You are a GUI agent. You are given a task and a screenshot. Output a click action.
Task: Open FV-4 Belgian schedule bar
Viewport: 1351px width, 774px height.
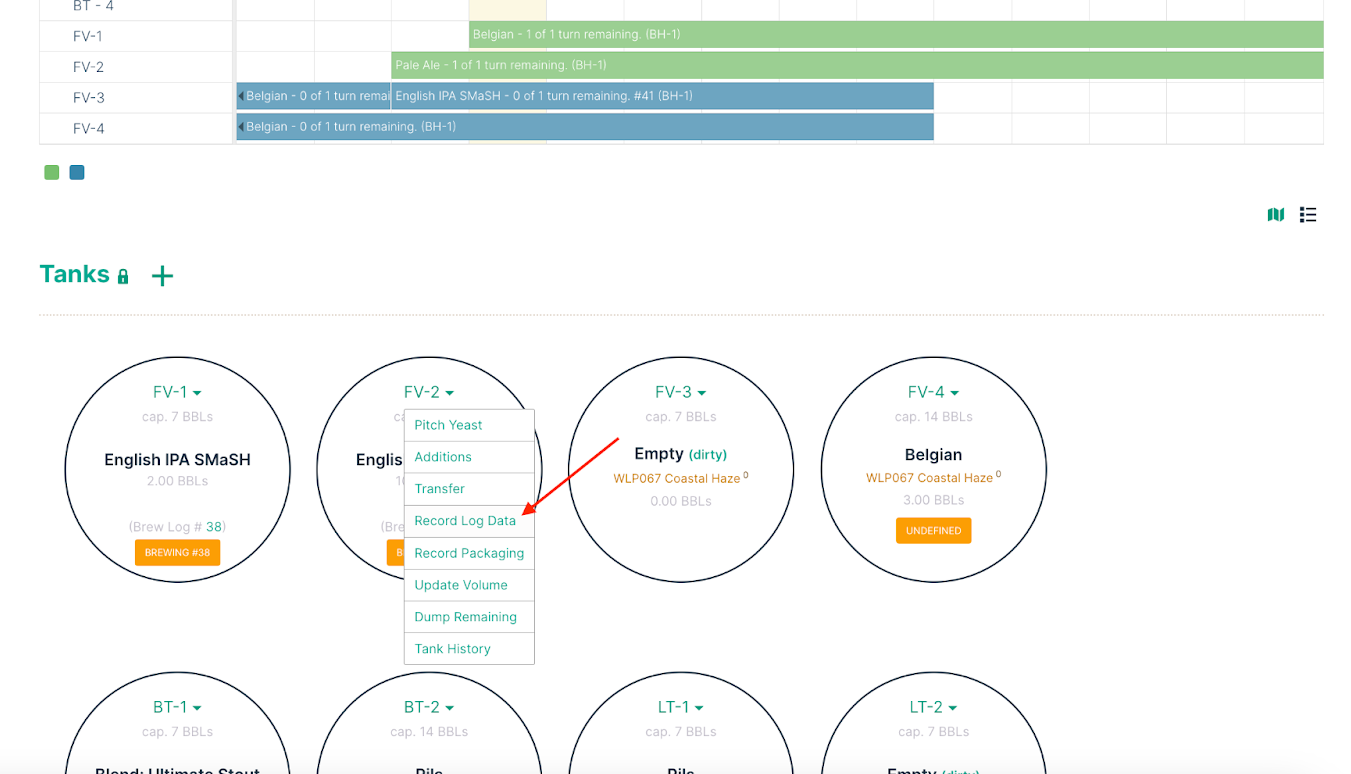point(585,127)
